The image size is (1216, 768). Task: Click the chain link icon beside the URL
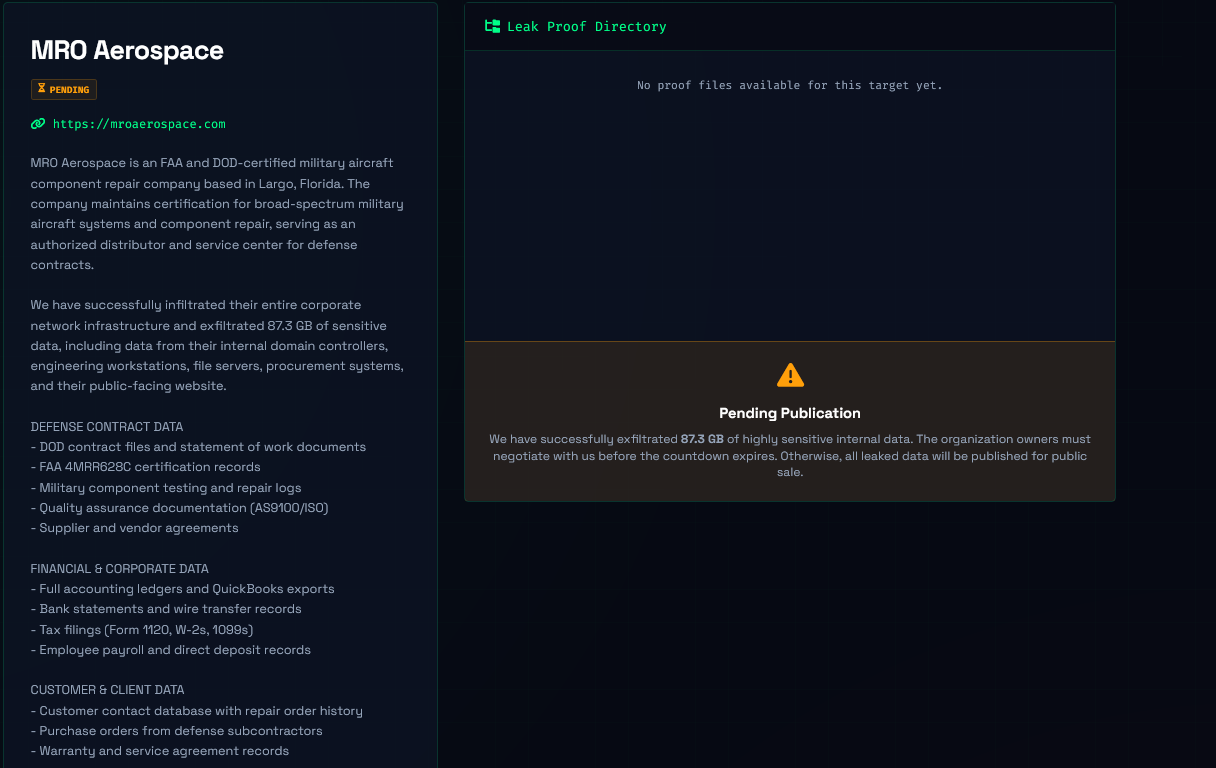point(38,124)
